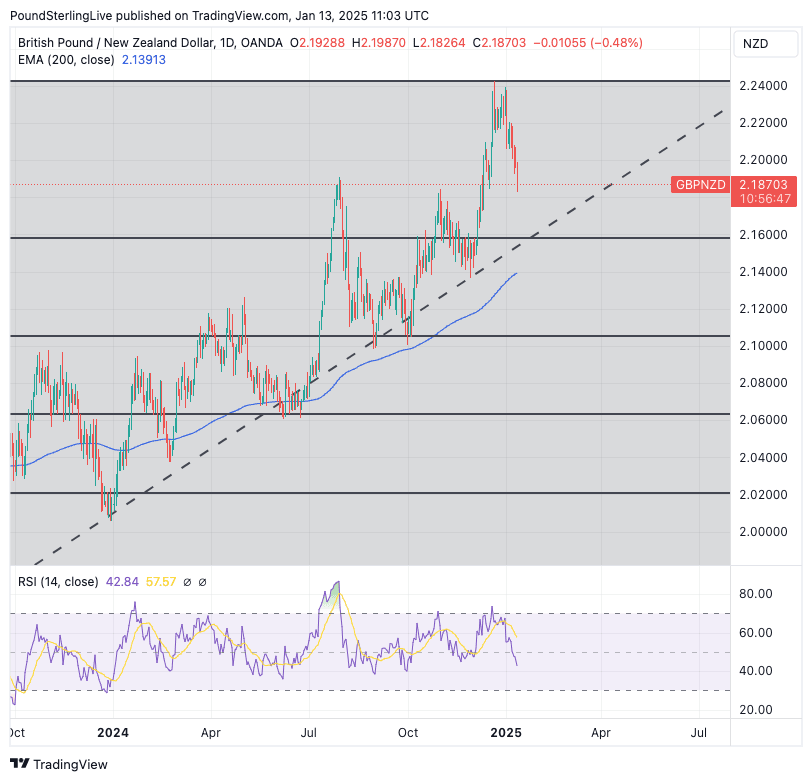Select the EMA (200, close) indicator label
Viewport: 812px width, 781px height.
(x=66, y=60)
